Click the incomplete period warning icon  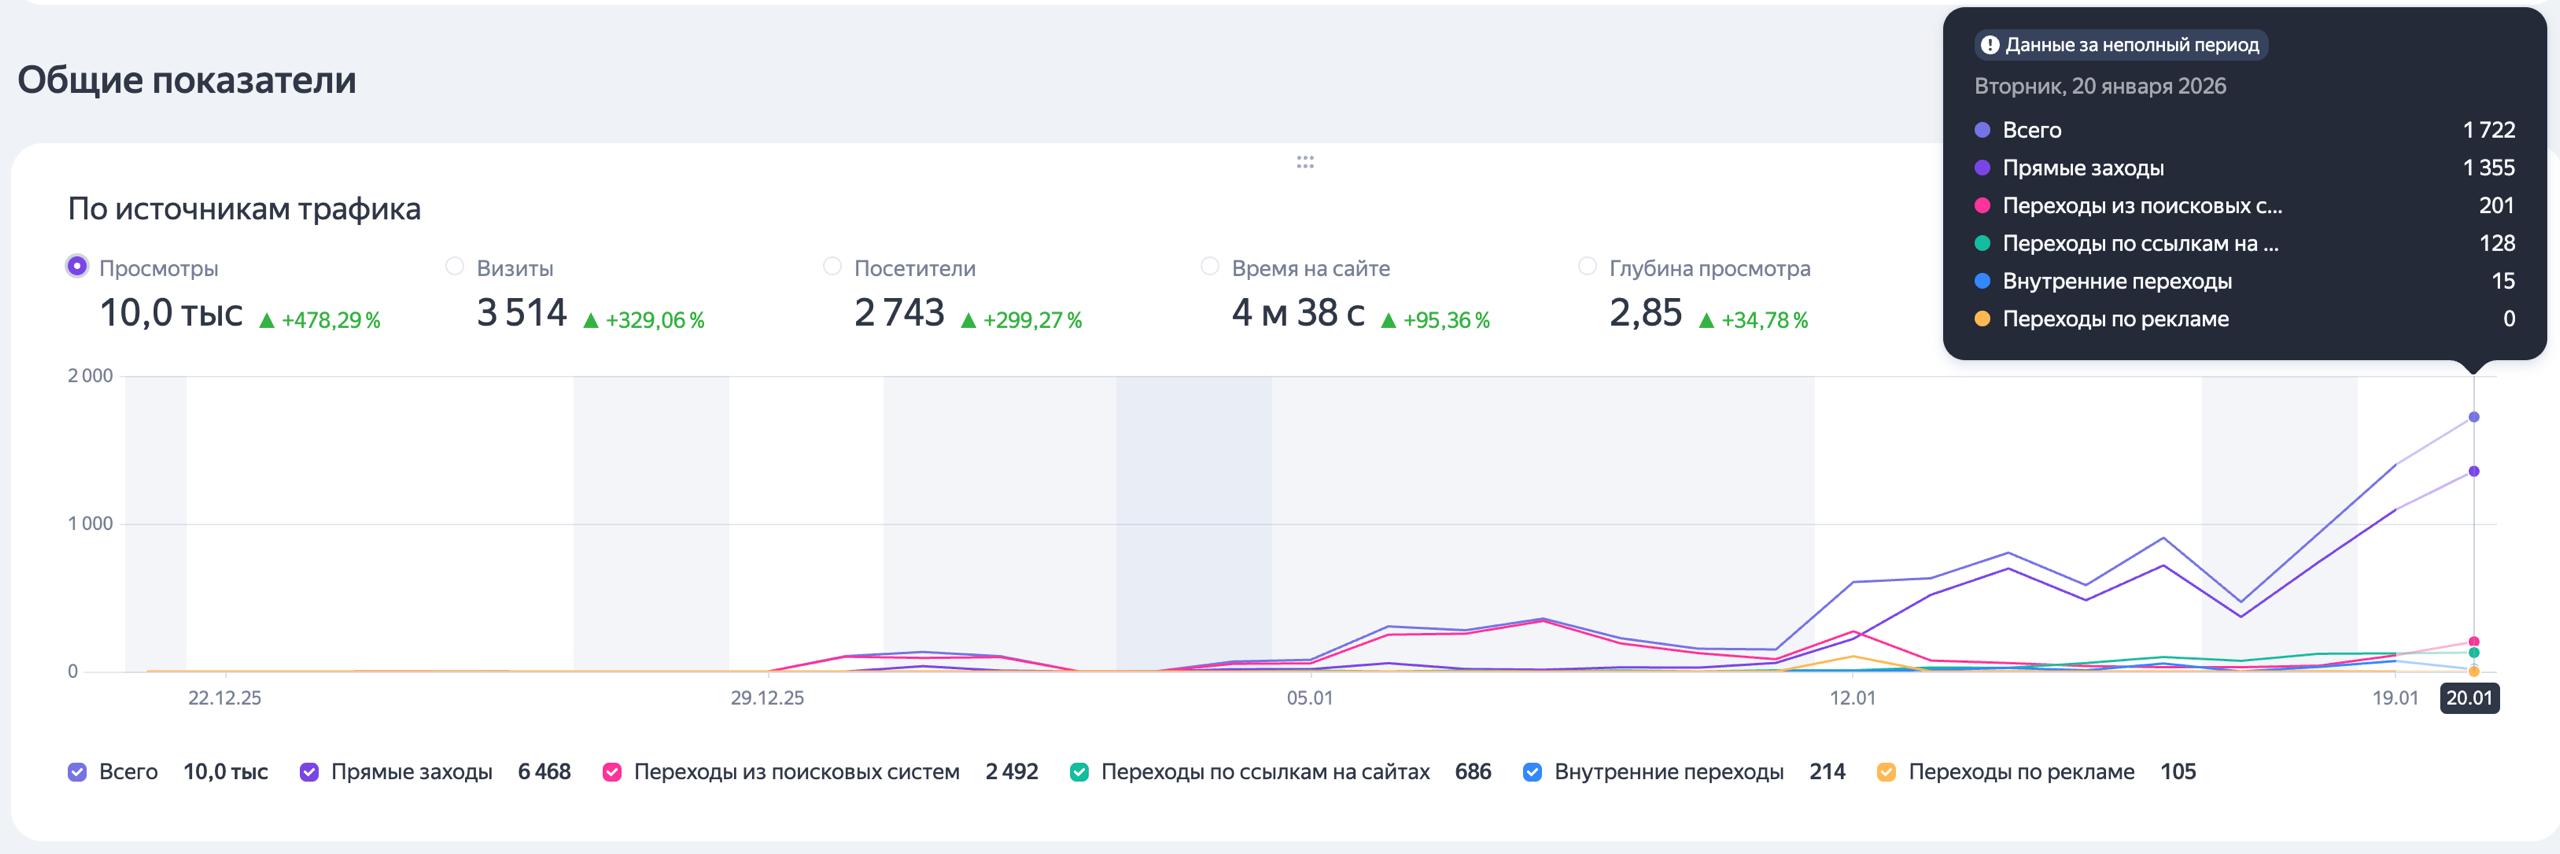click(1990, 45)
